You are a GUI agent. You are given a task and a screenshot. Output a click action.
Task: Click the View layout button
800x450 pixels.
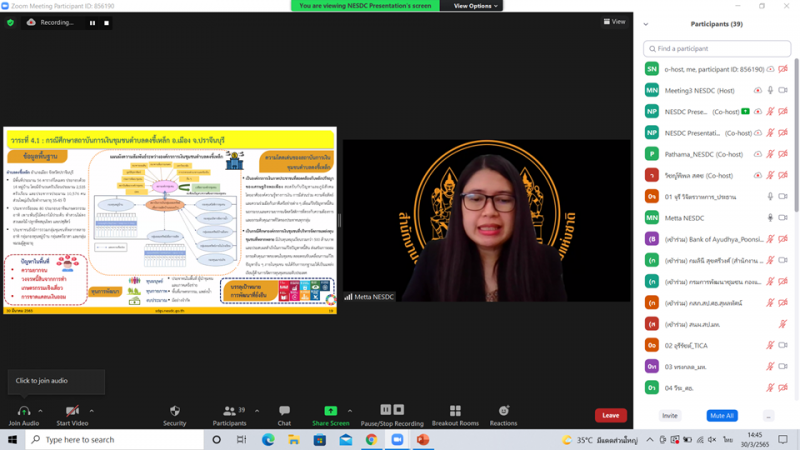coord(614,21)
